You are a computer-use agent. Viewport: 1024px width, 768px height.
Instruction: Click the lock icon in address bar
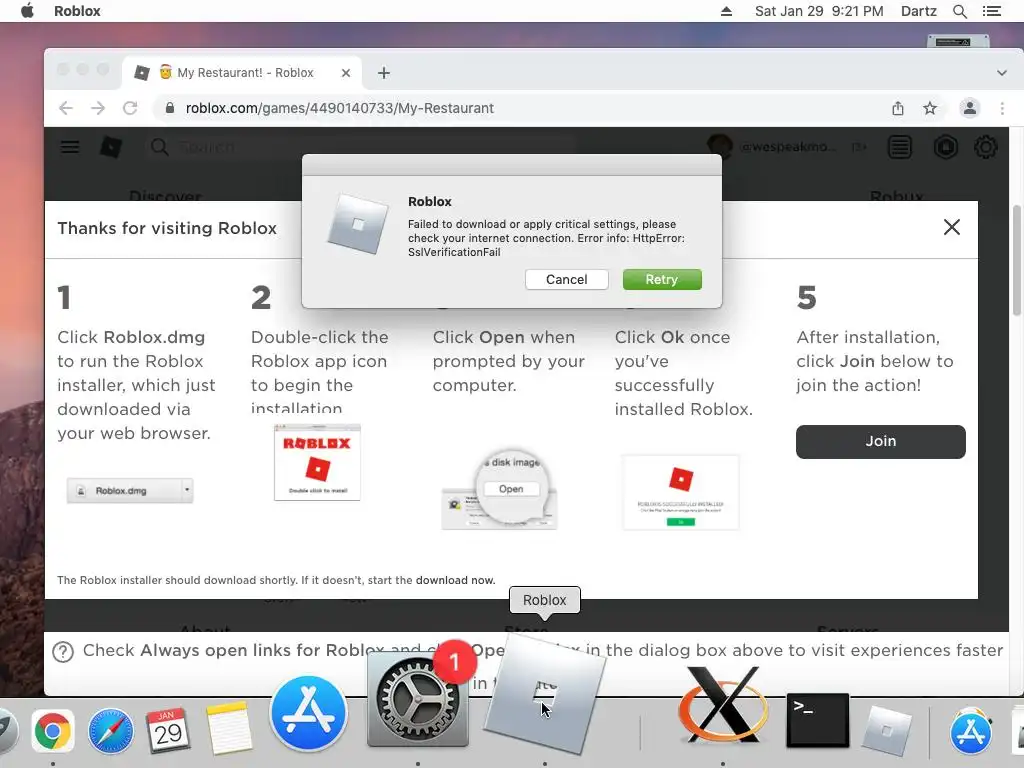[170, 108]
